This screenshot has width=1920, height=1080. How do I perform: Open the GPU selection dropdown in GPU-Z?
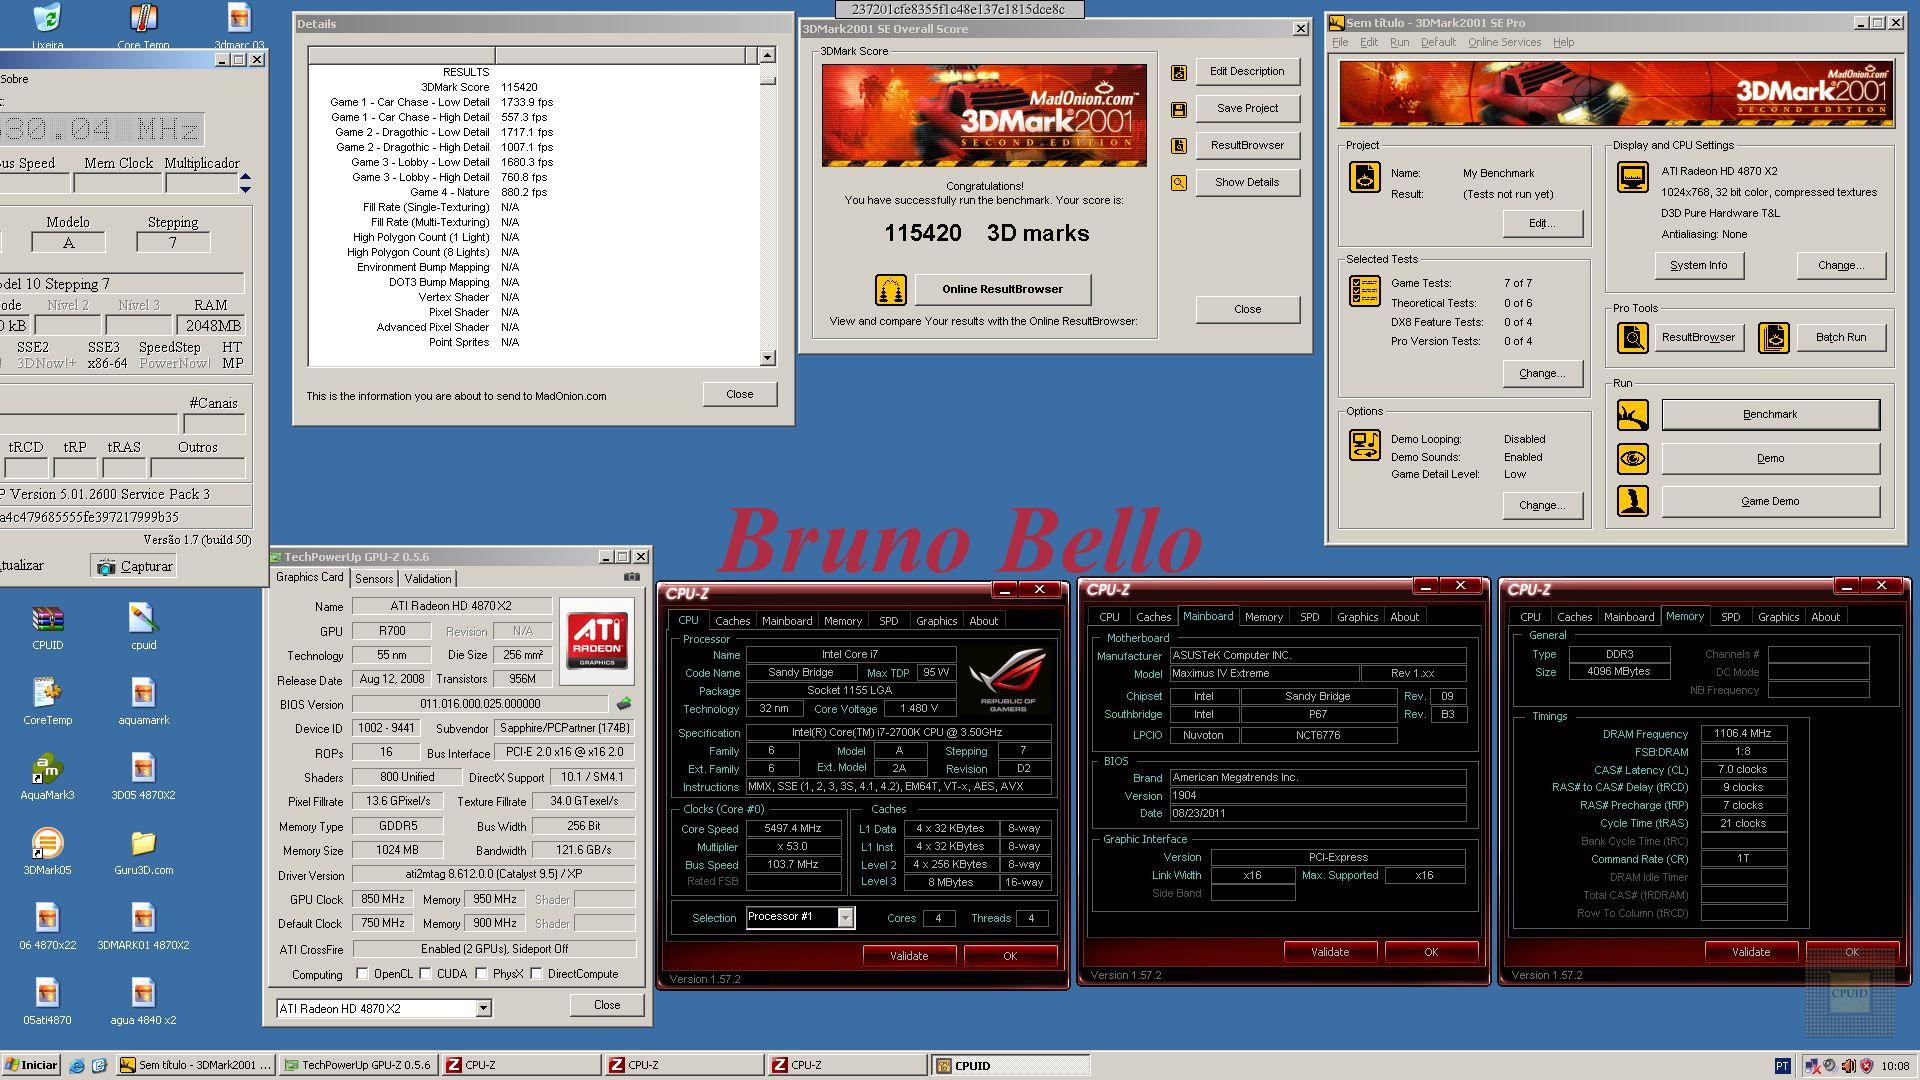(484, 1009)
